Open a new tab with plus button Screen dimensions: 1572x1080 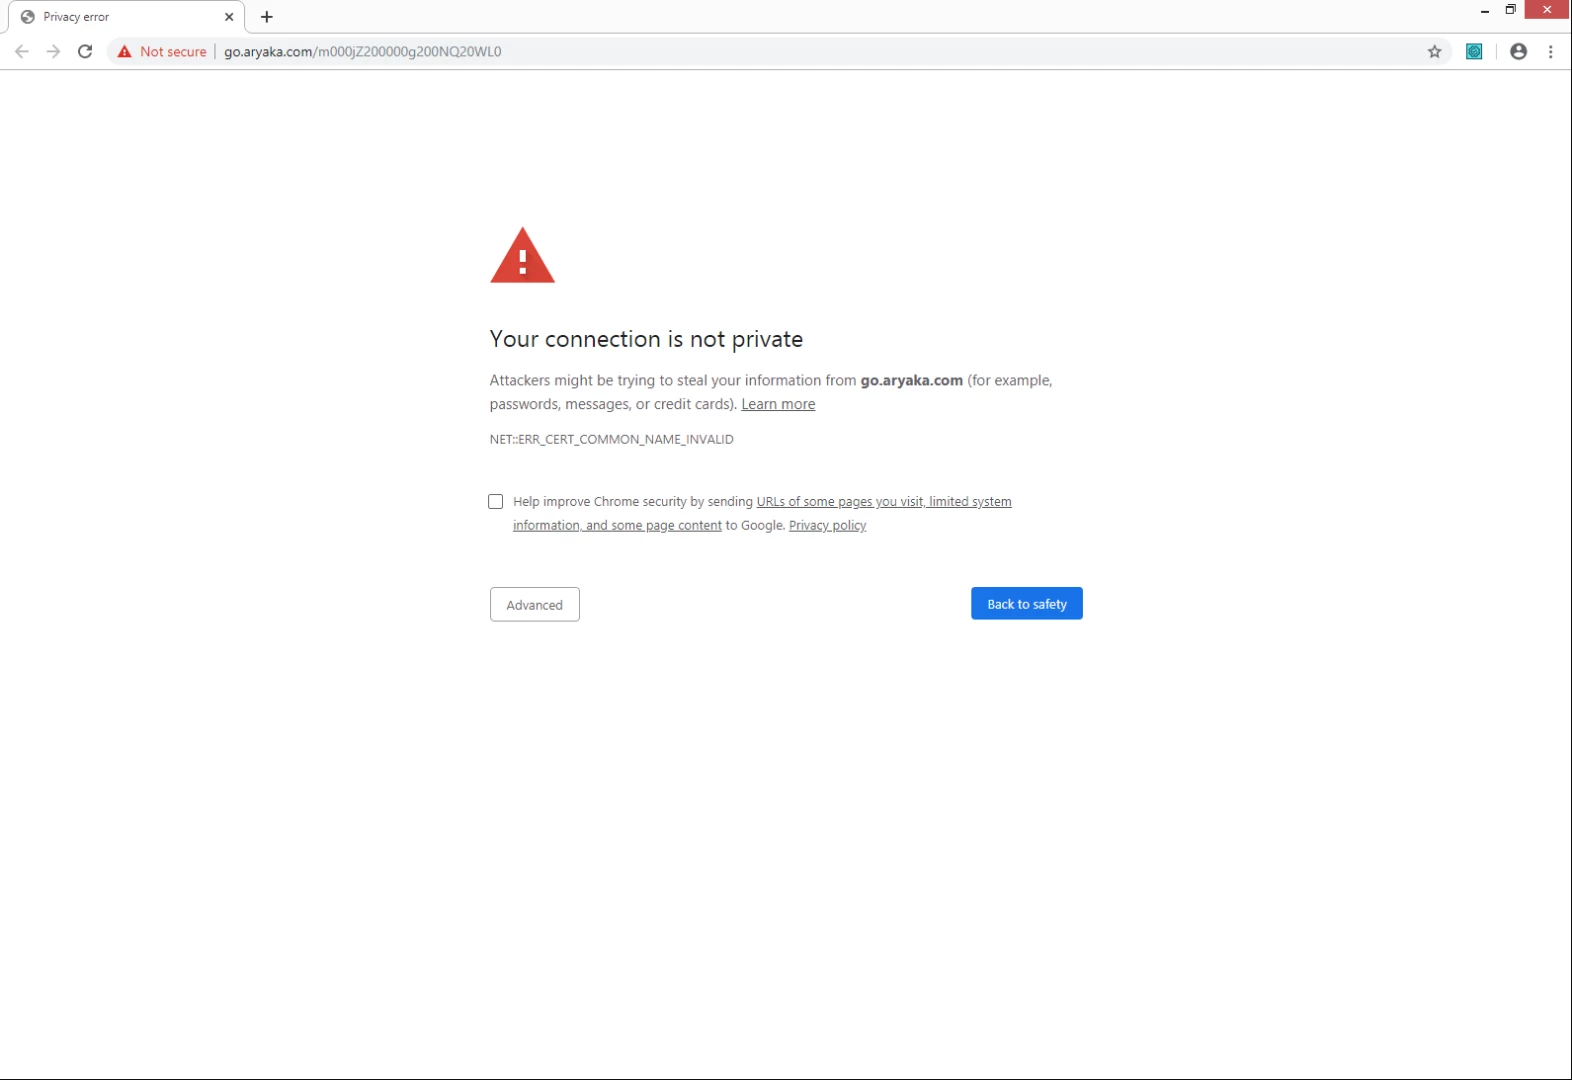(267, 17)
